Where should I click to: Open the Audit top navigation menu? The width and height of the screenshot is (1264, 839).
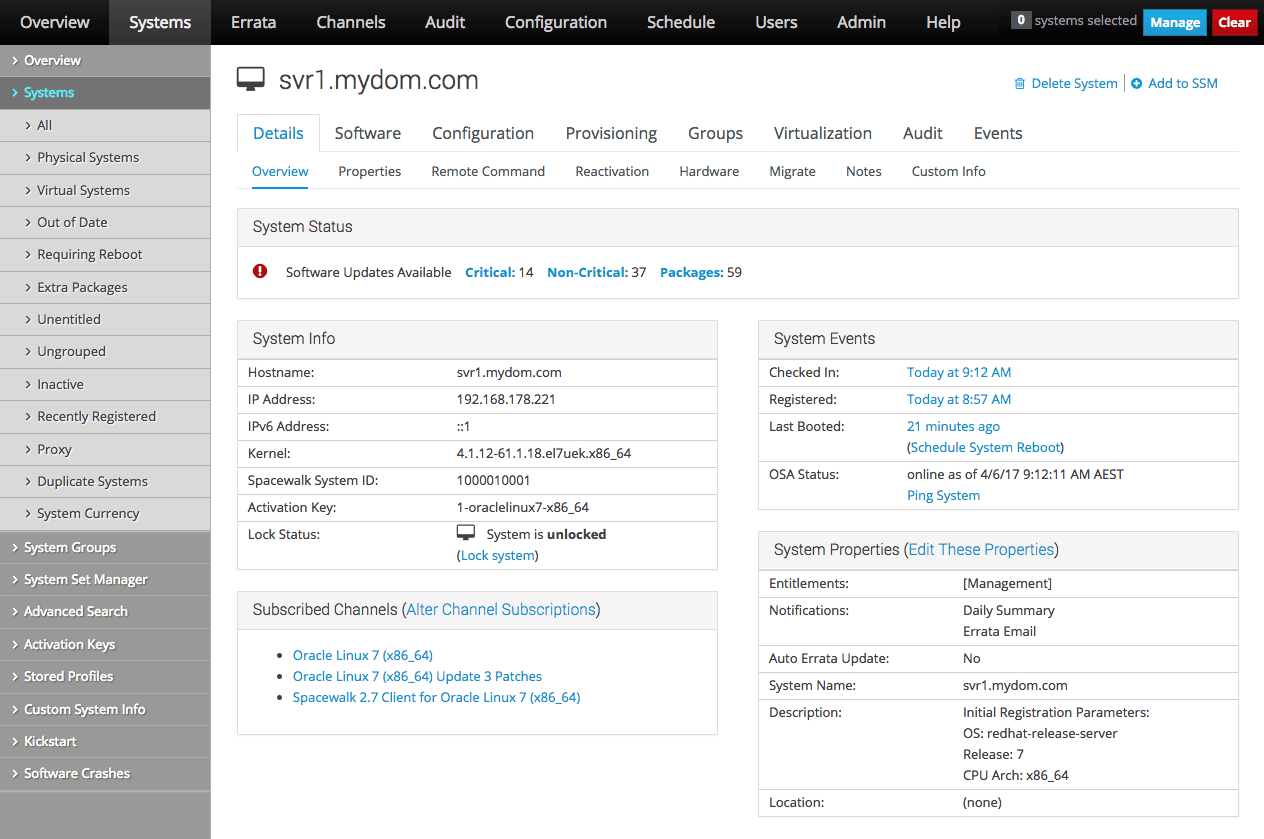point(445,22)
